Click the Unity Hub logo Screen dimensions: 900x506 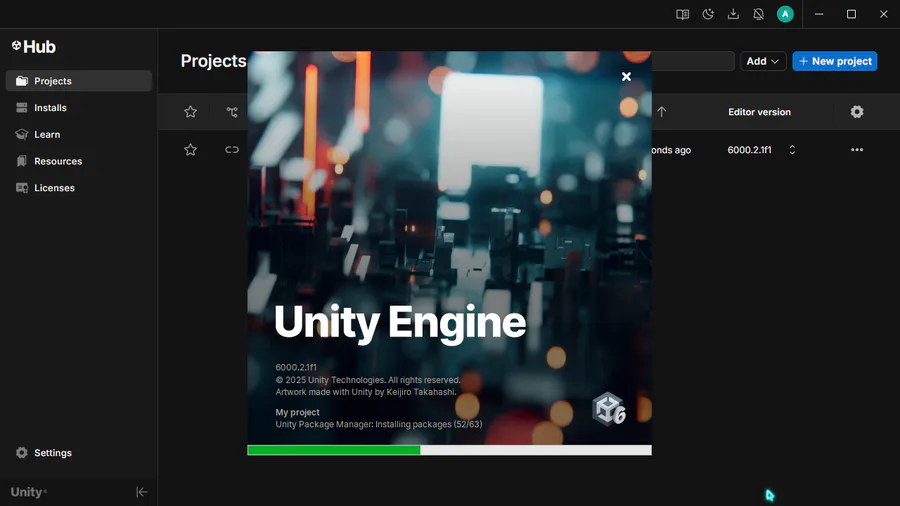tap(33, 46)
